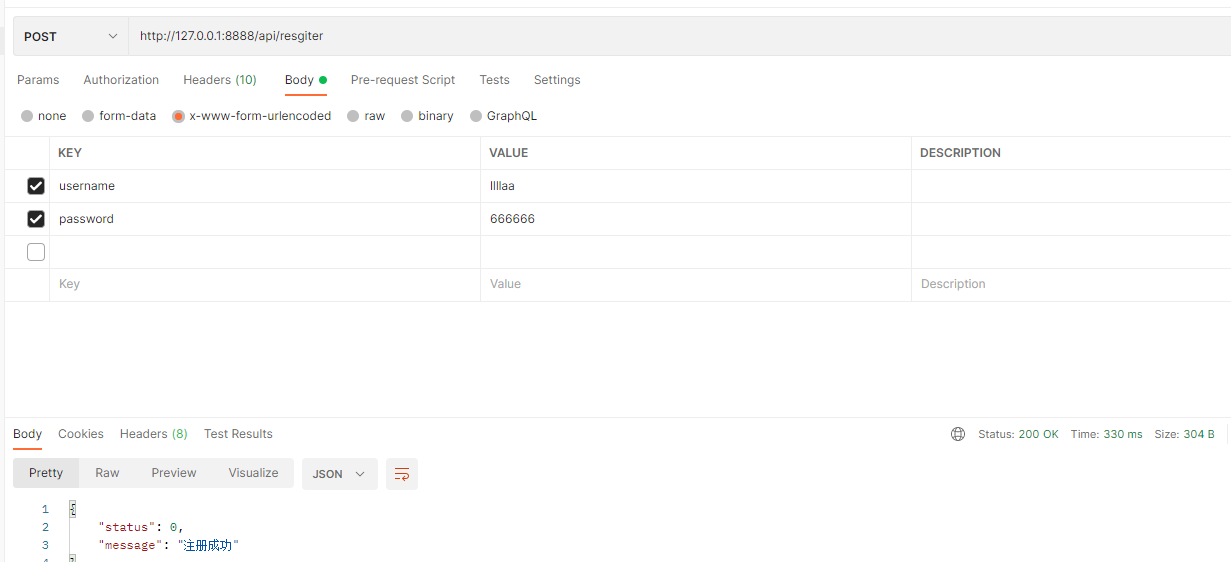Open the response Headers (8) tab

pos(154,434)
